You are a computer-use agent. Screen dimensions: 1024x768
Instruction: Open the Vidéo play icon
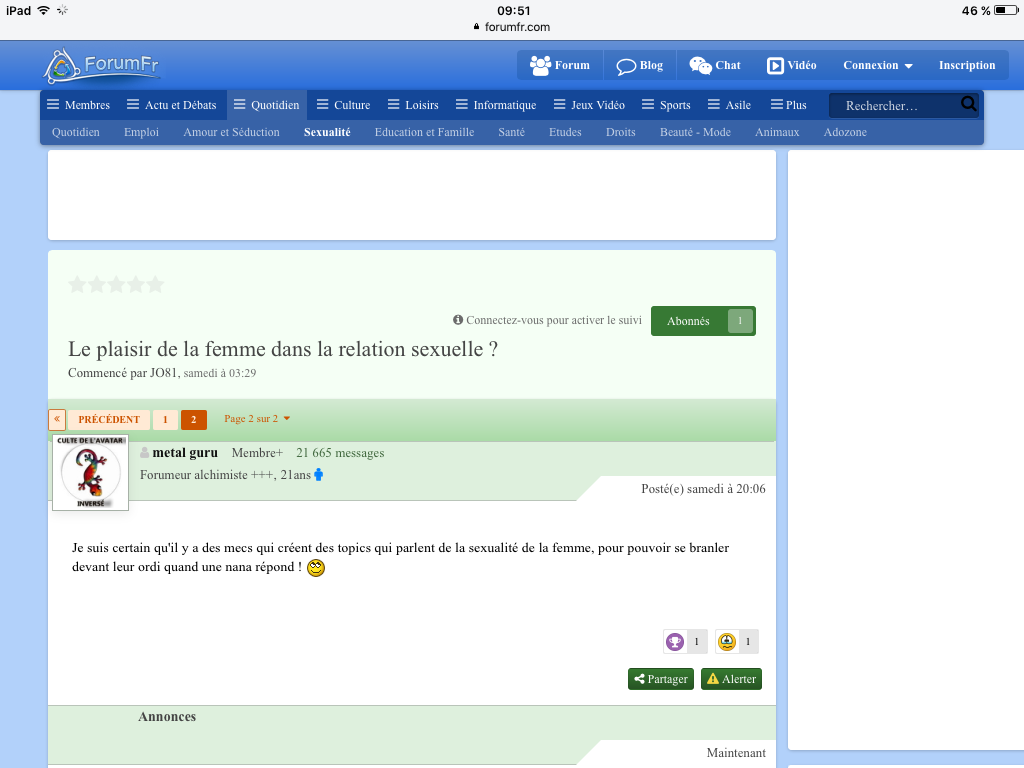tap(775, 65)
